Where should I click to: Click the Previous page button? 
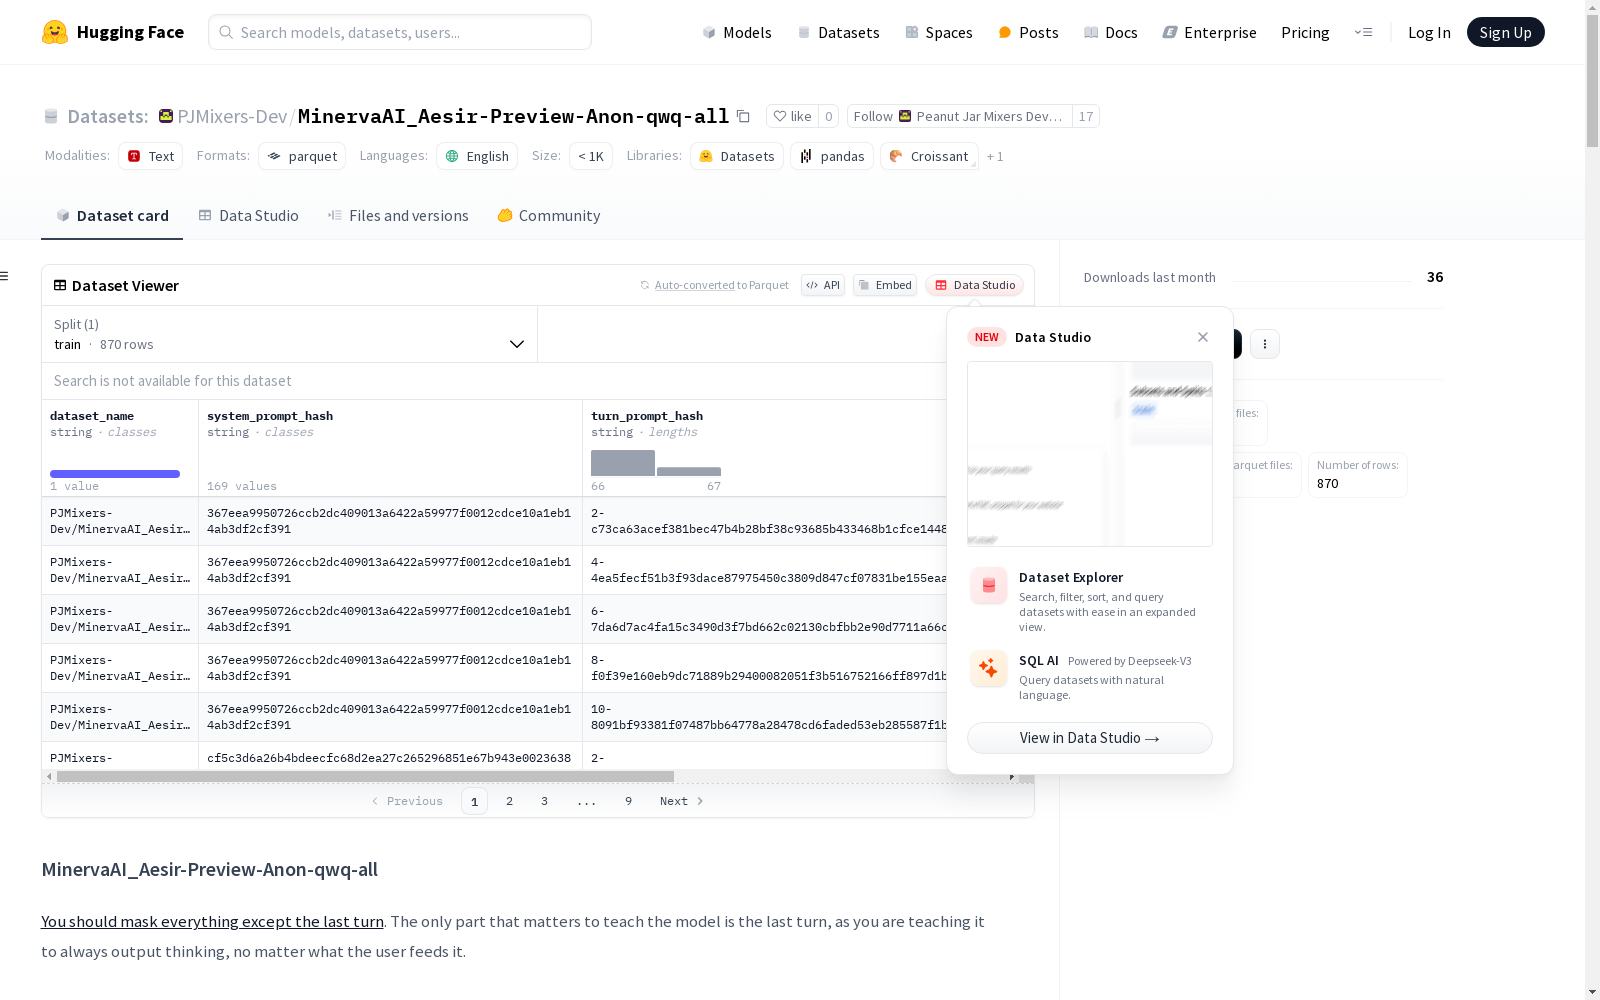pos(407,801)
